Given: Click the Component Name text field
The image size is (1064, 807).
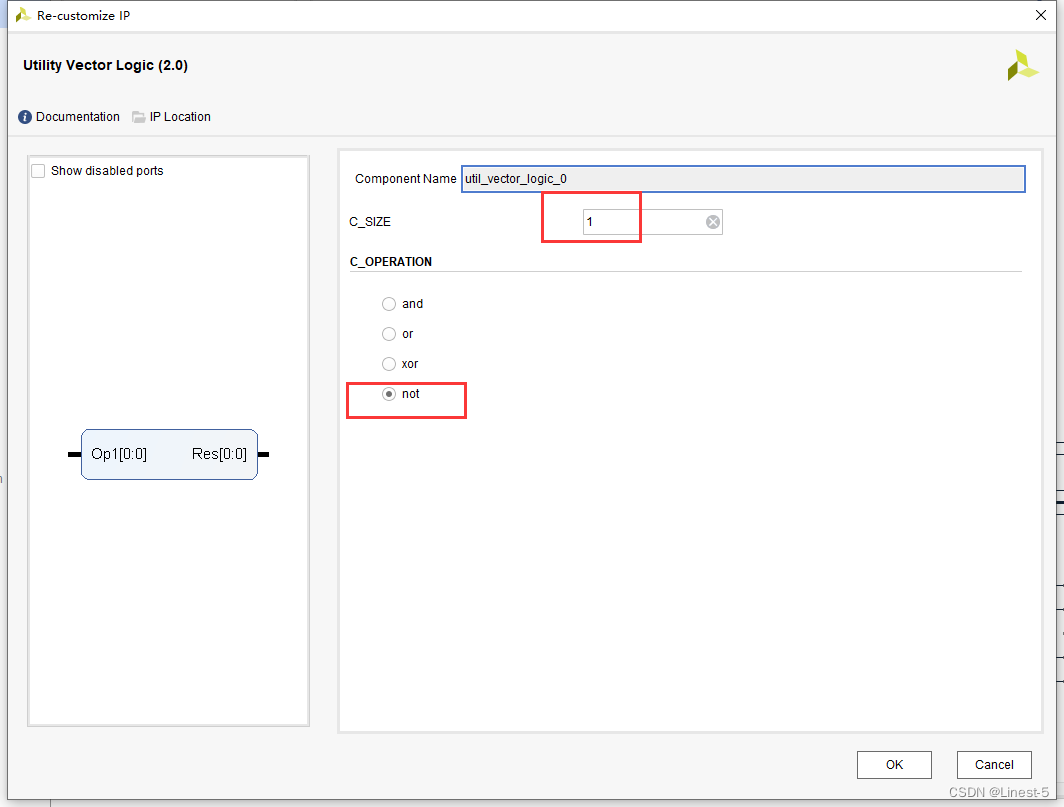Looking at the screenshot, I should [x=742, y=179].
